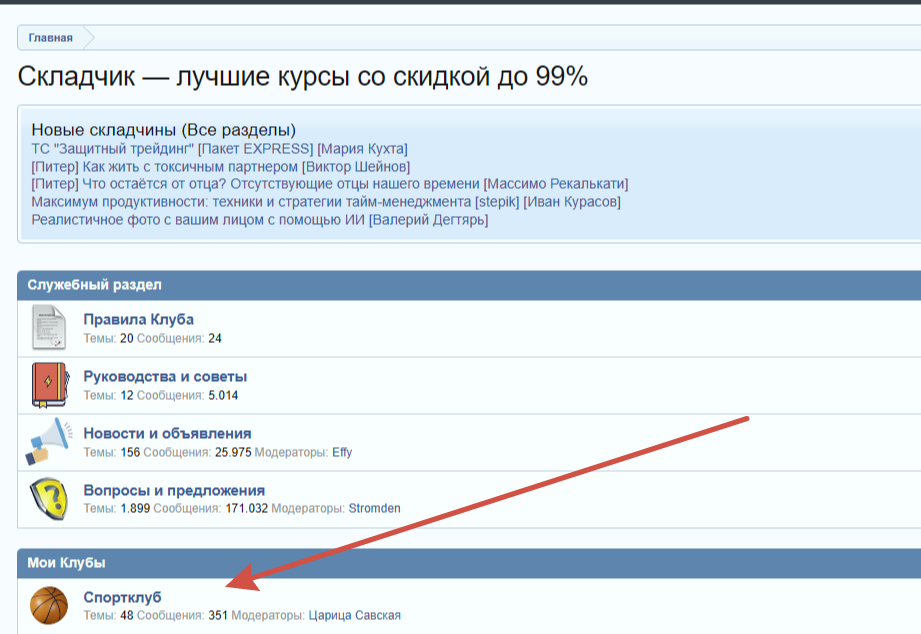Click the question shield icon for Вопросы
Screen dimensions: 921x634
[49, 498]
